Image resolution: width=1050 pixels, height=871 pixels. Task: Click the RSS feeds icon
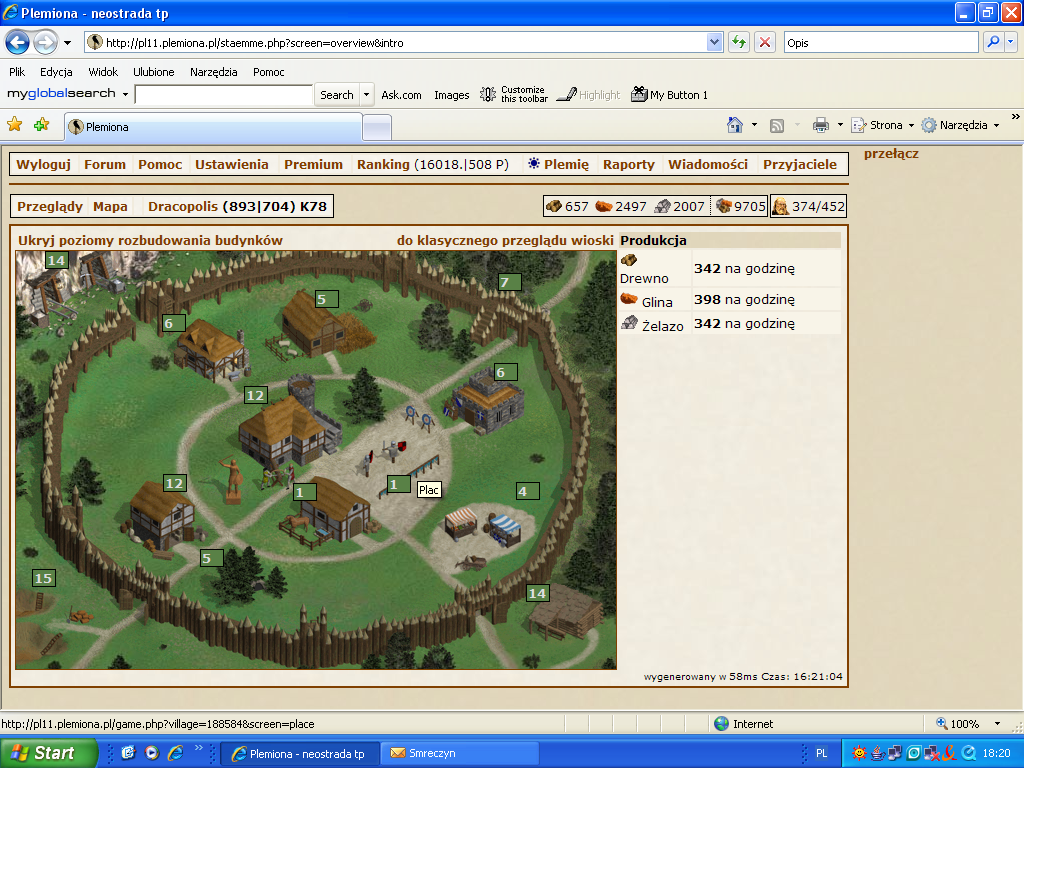coord(777,125)
